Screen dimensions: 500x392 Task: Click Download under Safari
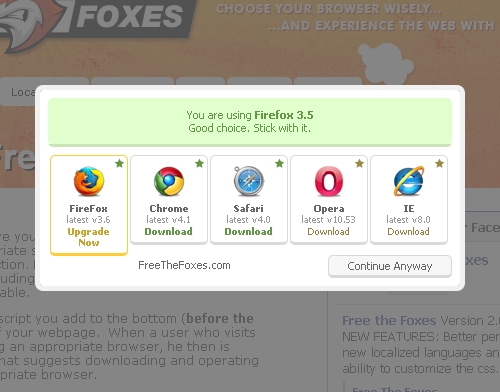pos(249,231)
